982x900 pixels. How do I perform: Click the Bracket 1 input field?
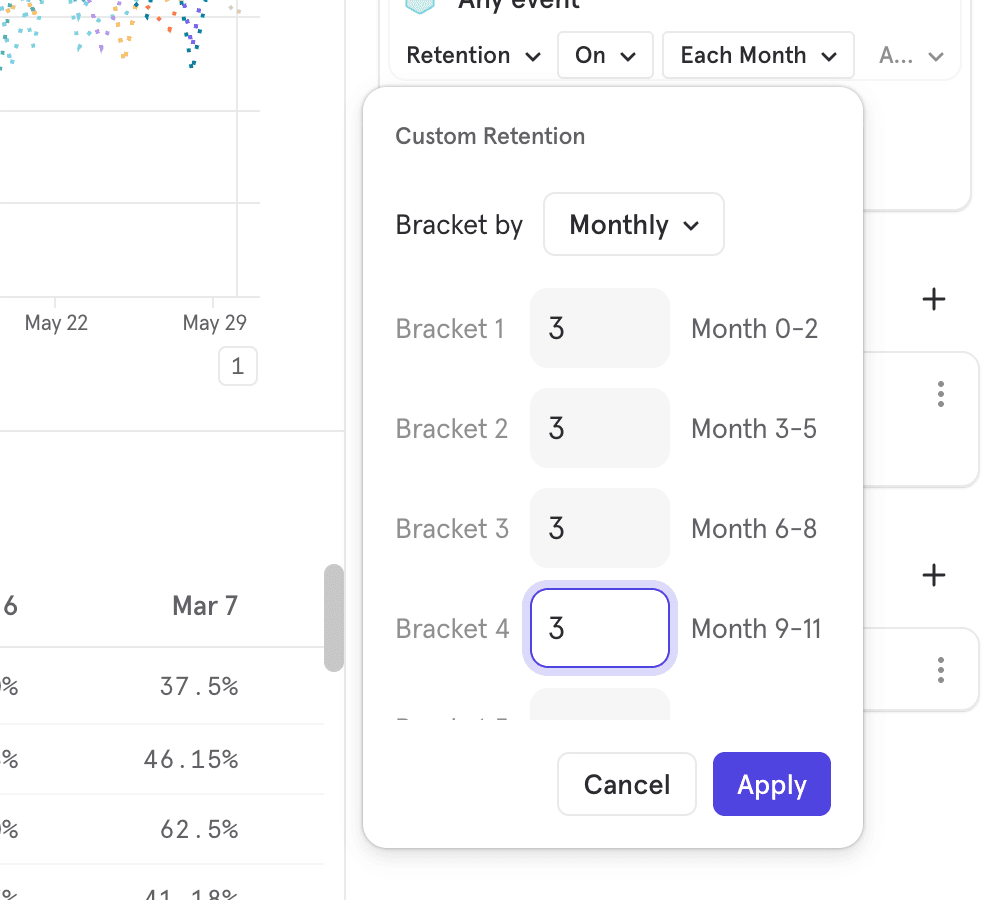[599, 329]
